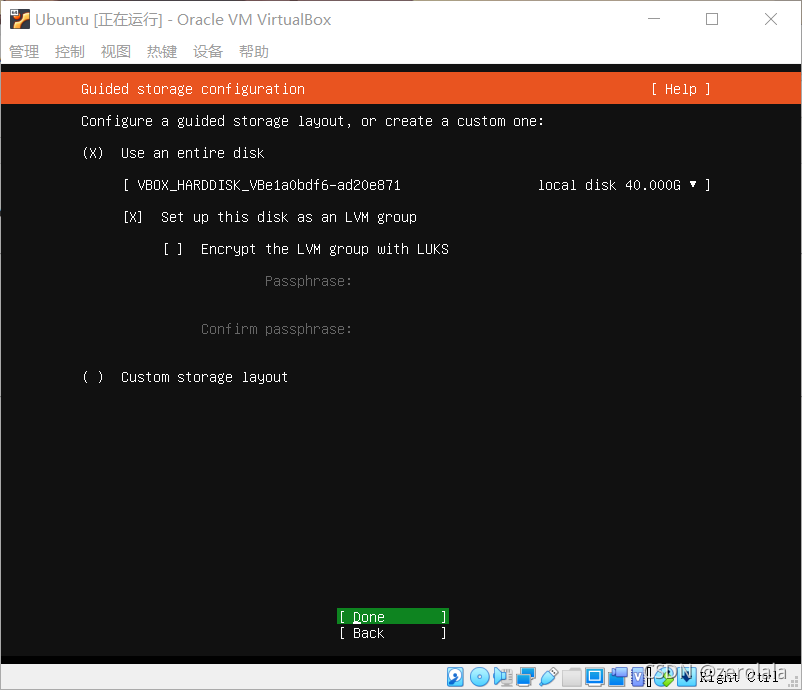Click the VirtualBox window title icon
The height and width of the screenshot is (690, 802).
point(19,19)
